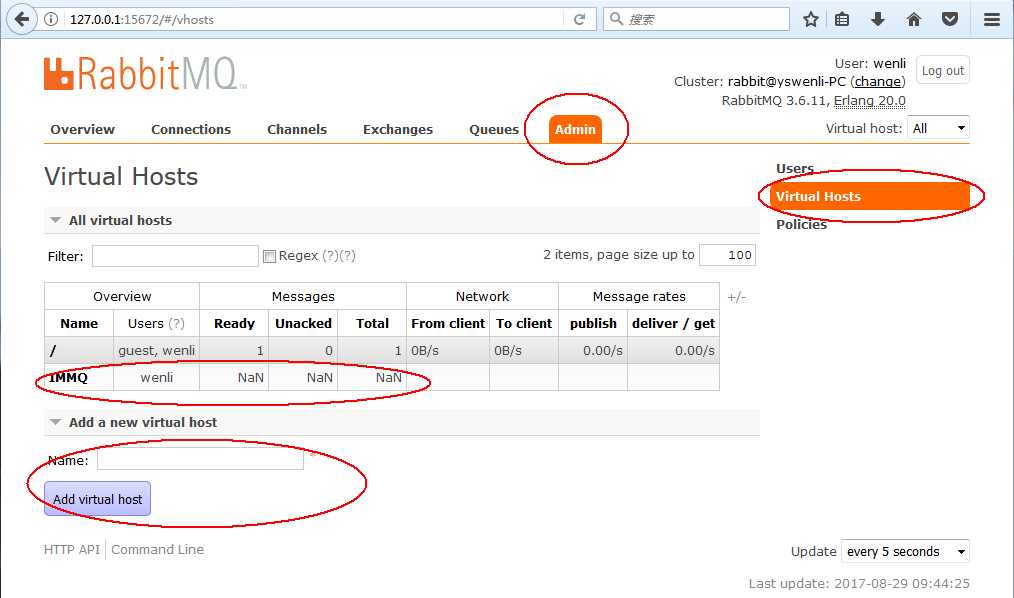Click the magnifier icon in the search box
1014x598 pixels.
(616, 19)
